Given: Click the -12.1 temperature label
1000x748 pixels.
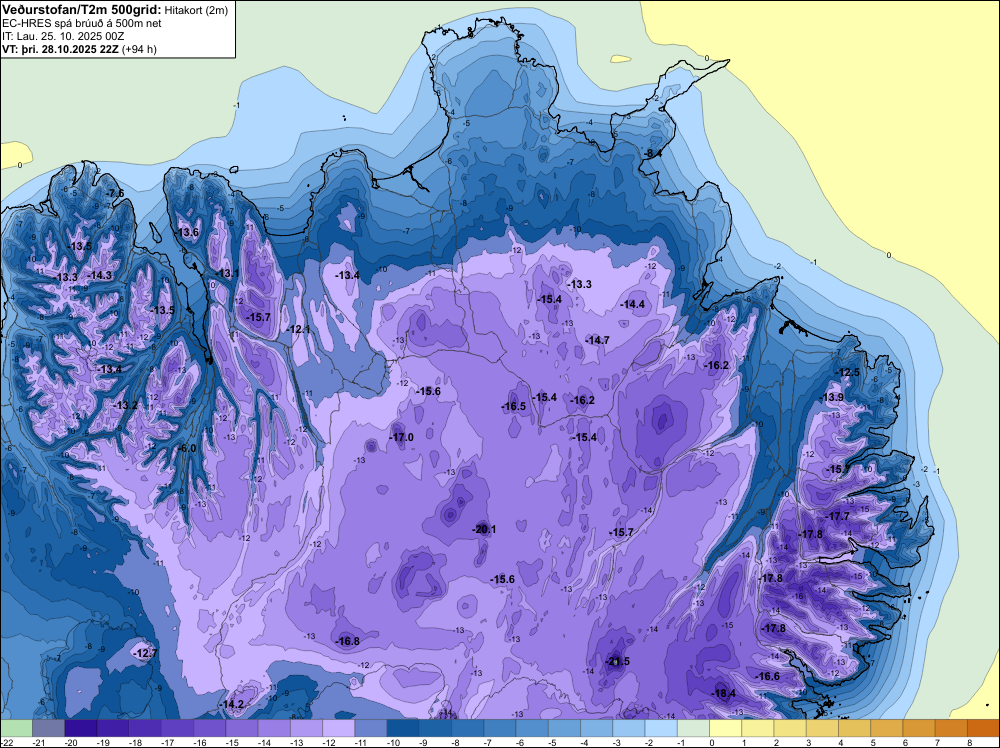Looking at the screenshot, I should pyautogui.click(x=298, y=330).
